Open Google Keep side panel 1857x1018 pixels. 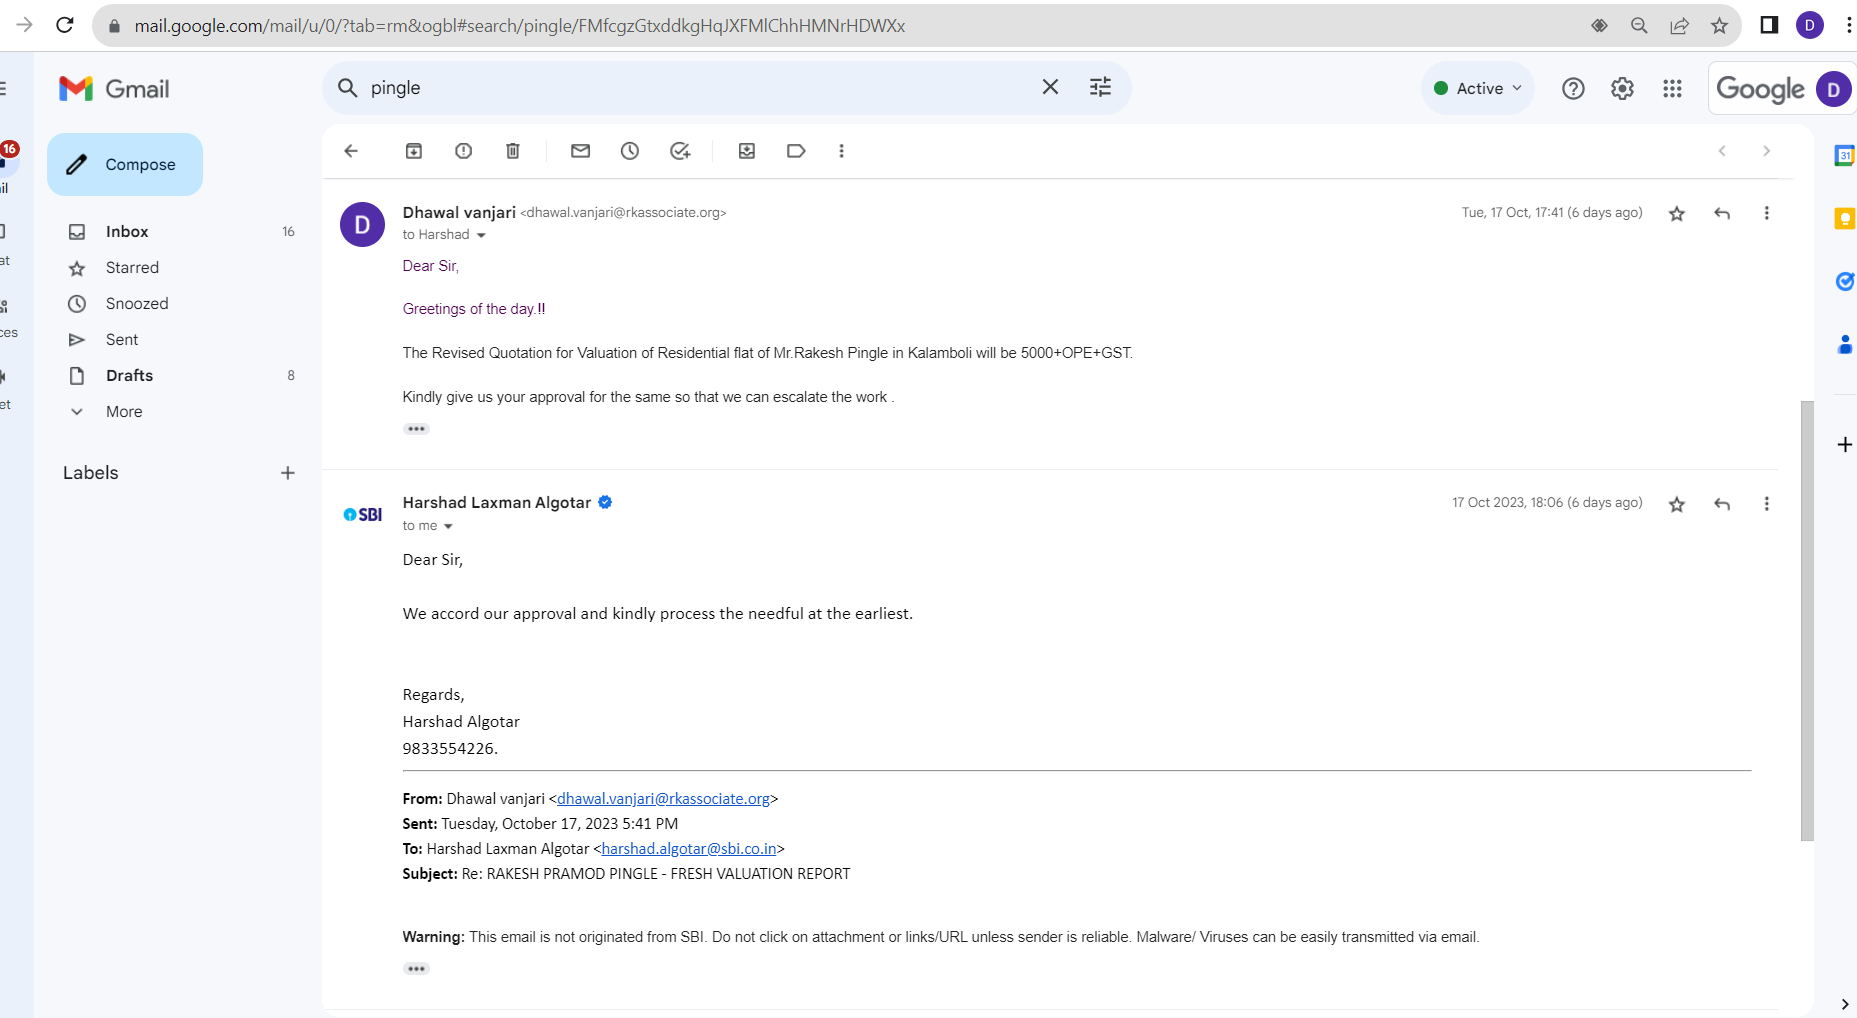pyautogui.click(x=1845, y=218)
